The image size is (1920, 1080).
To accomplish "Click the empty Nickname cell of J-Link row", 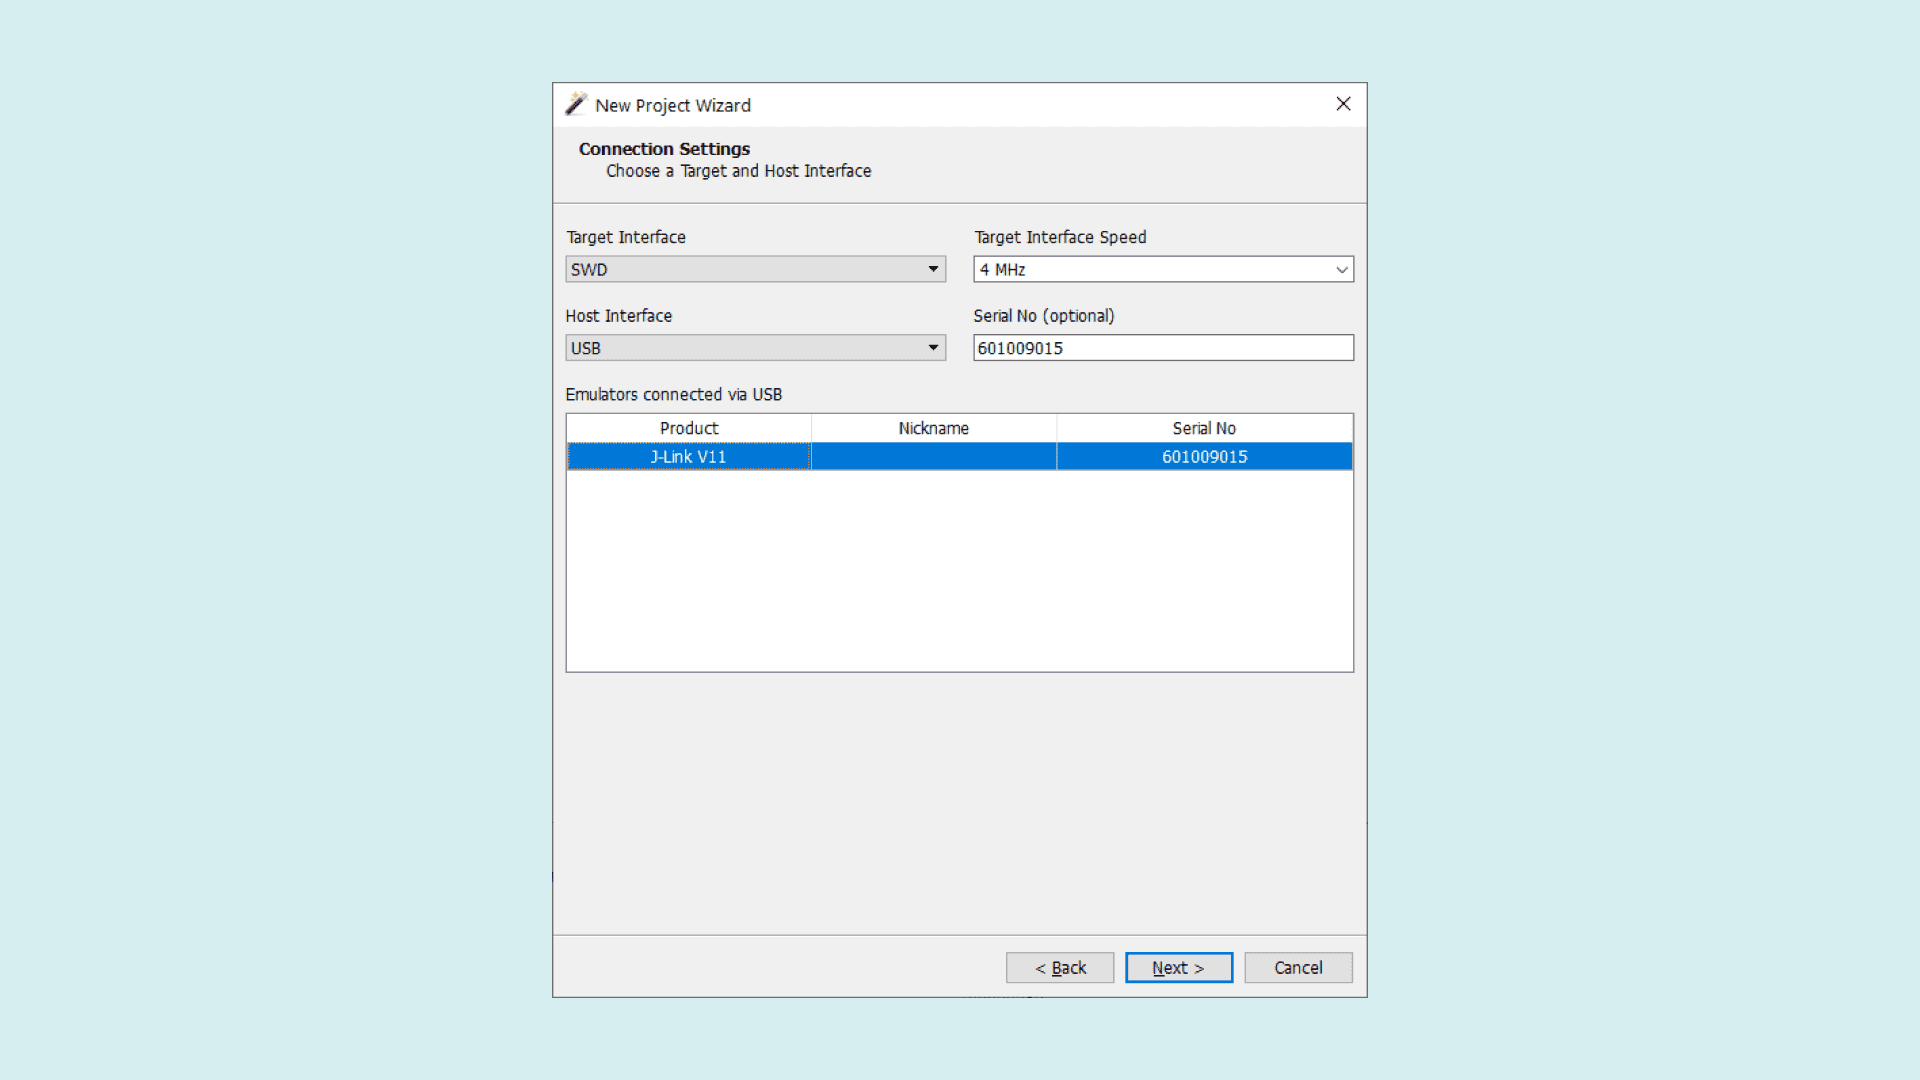I will tap(933, 457).
